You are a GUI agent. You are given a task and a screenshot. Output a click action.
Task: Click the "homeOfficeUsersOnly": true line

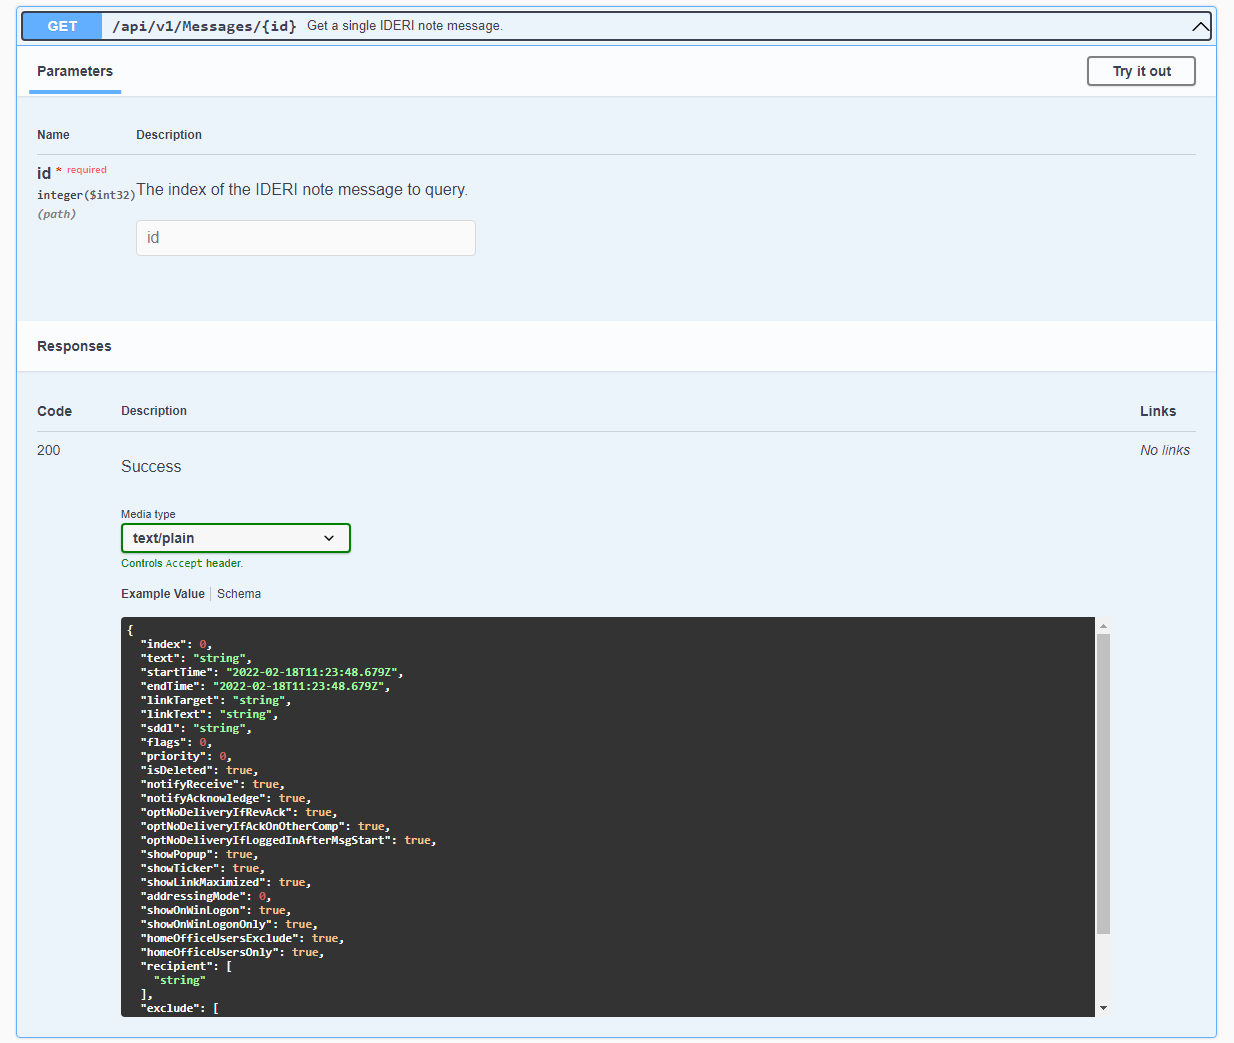coord(232,952)
